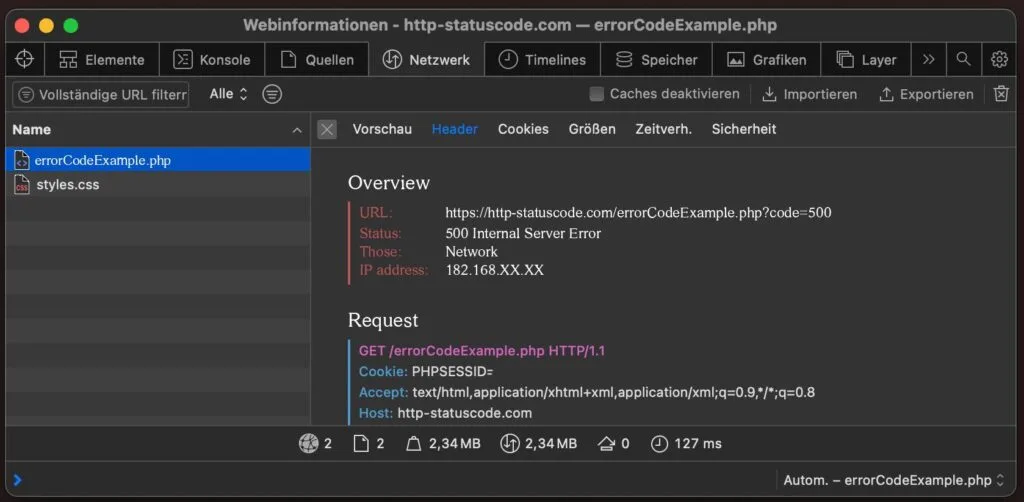Switch to the Timelines tab
The width and height of the screenshot is (1024, 502).
[x=543, y=59]
